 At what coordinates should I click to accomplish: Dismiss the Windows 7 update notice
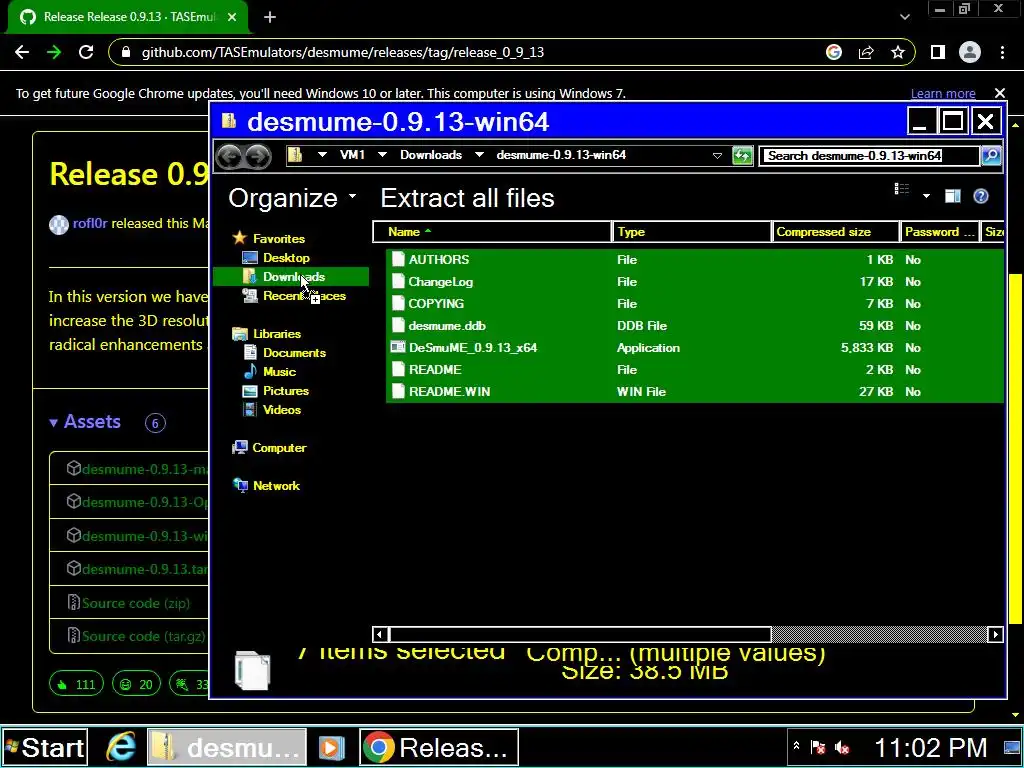999,93
